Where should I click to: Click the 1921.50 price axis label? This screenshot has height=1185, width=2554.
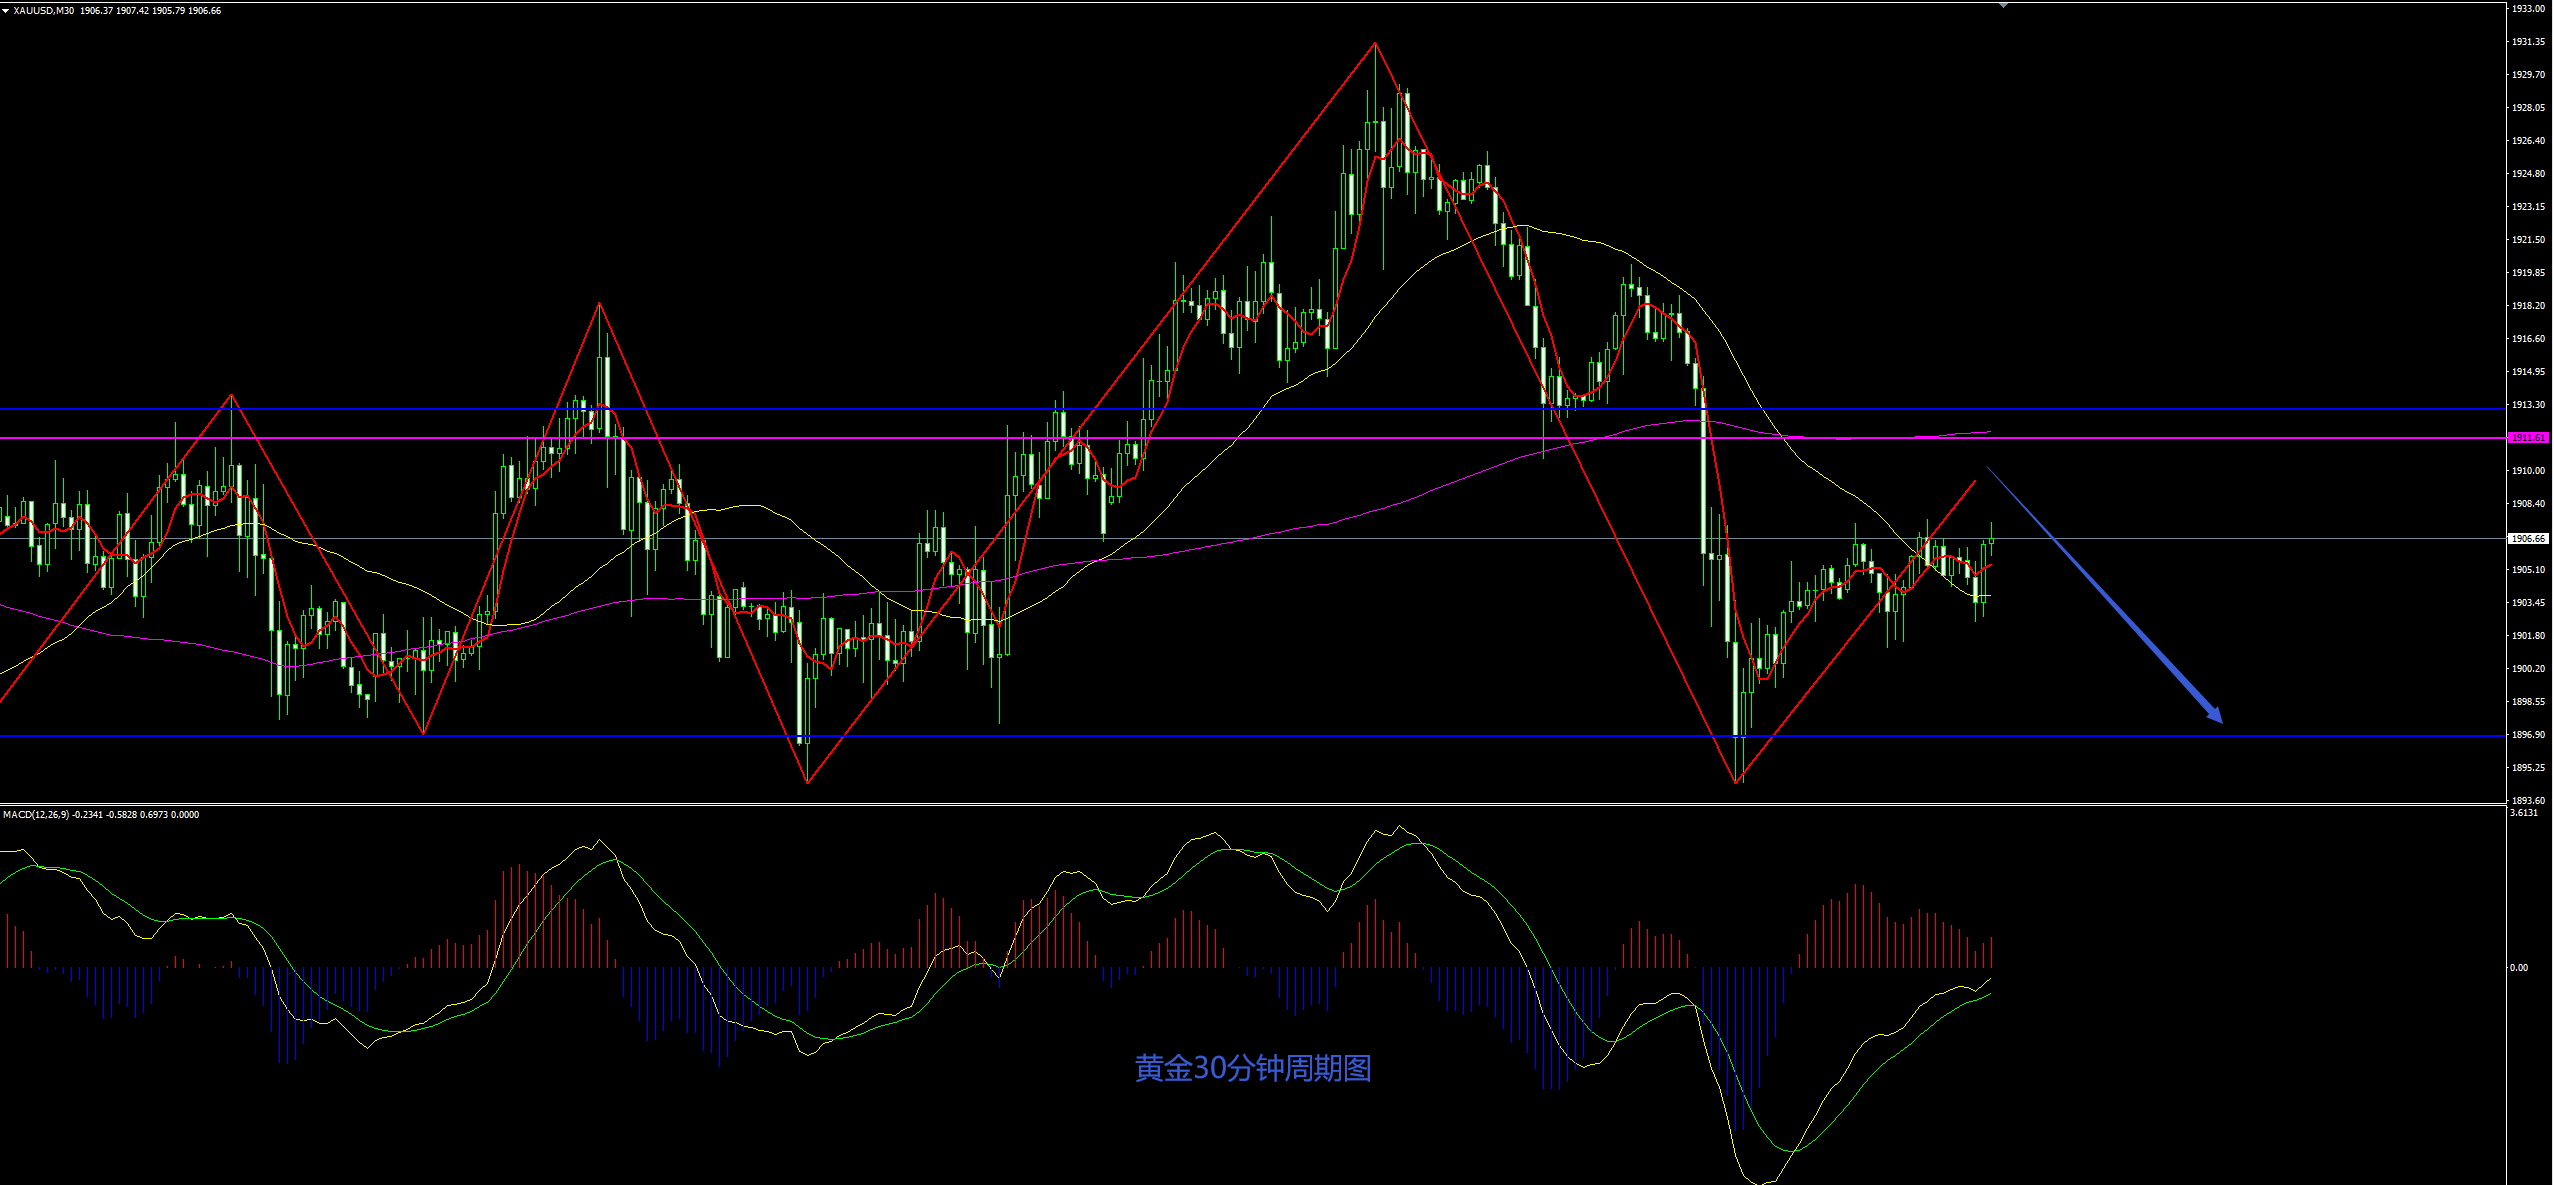pos(2528,240)
